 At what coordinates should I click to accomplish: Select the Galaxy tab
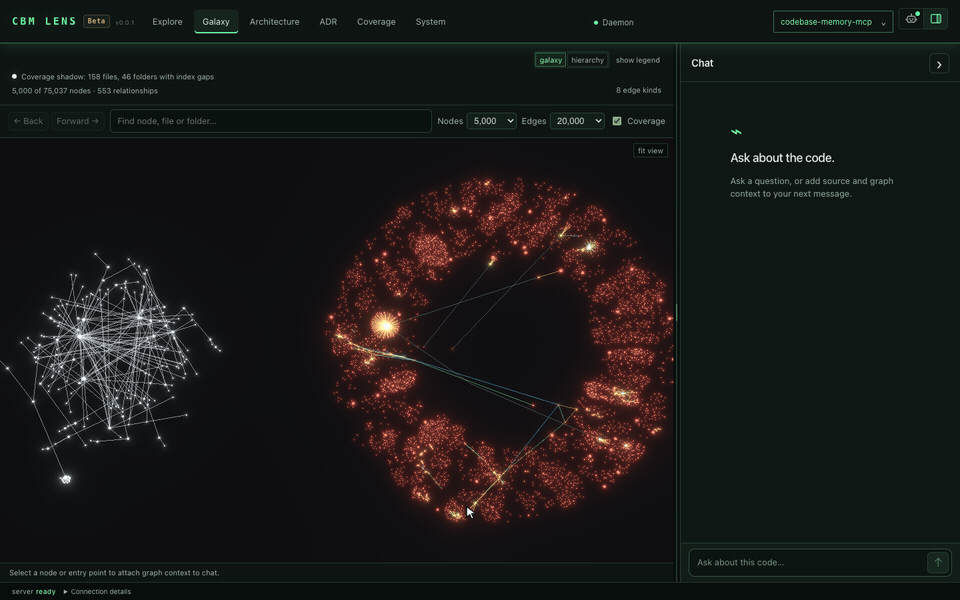(x=216, y=21)
